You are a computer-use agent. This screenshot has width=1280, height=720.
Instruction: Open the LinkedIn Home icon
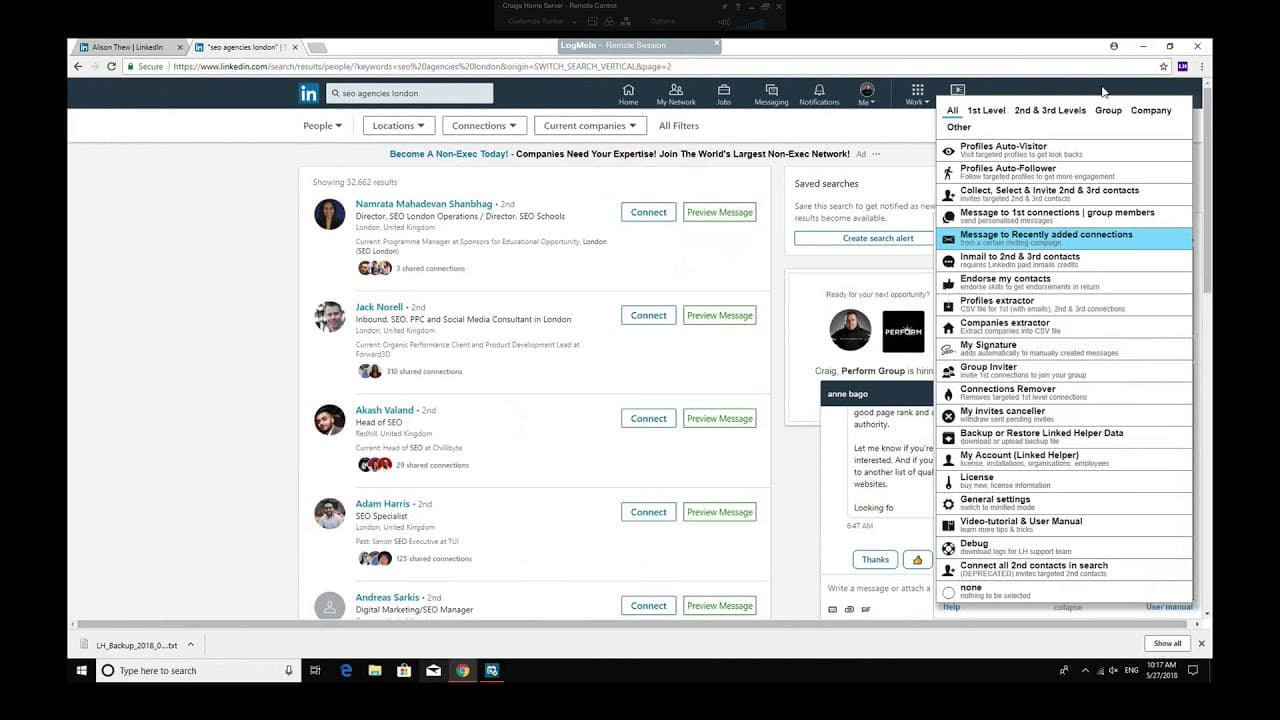(x=628, y=90)
